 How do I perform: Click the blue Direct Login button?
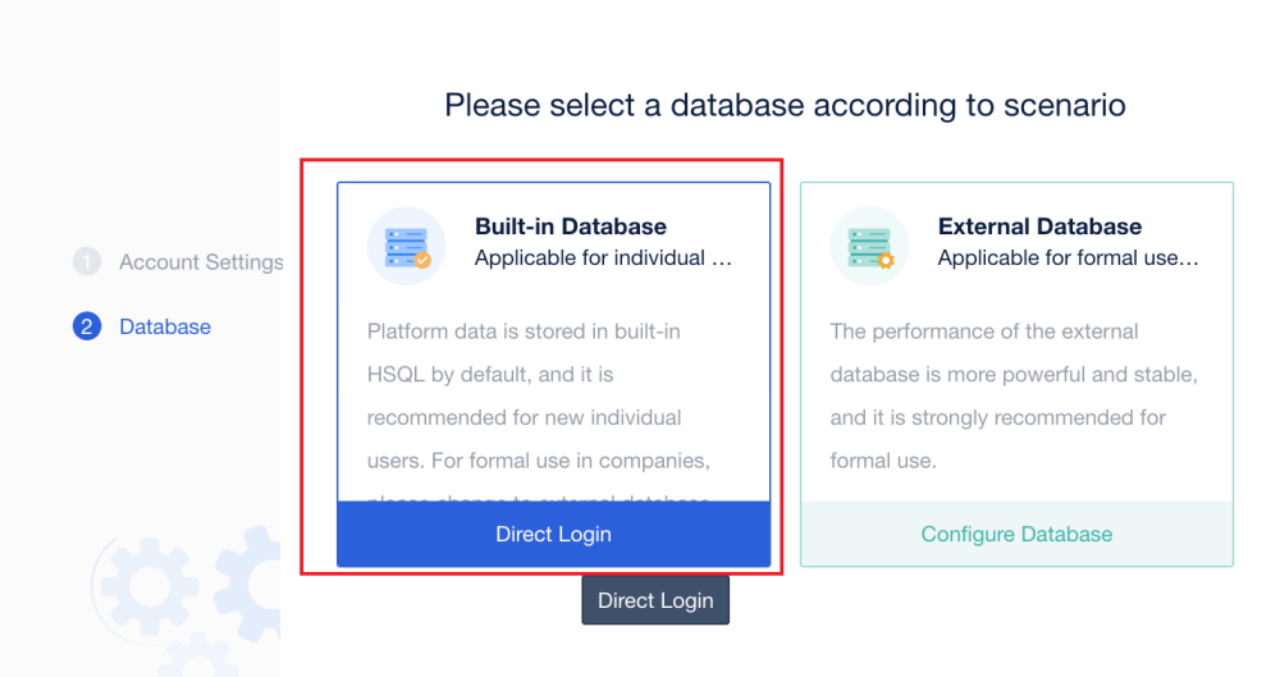point(554,534)
